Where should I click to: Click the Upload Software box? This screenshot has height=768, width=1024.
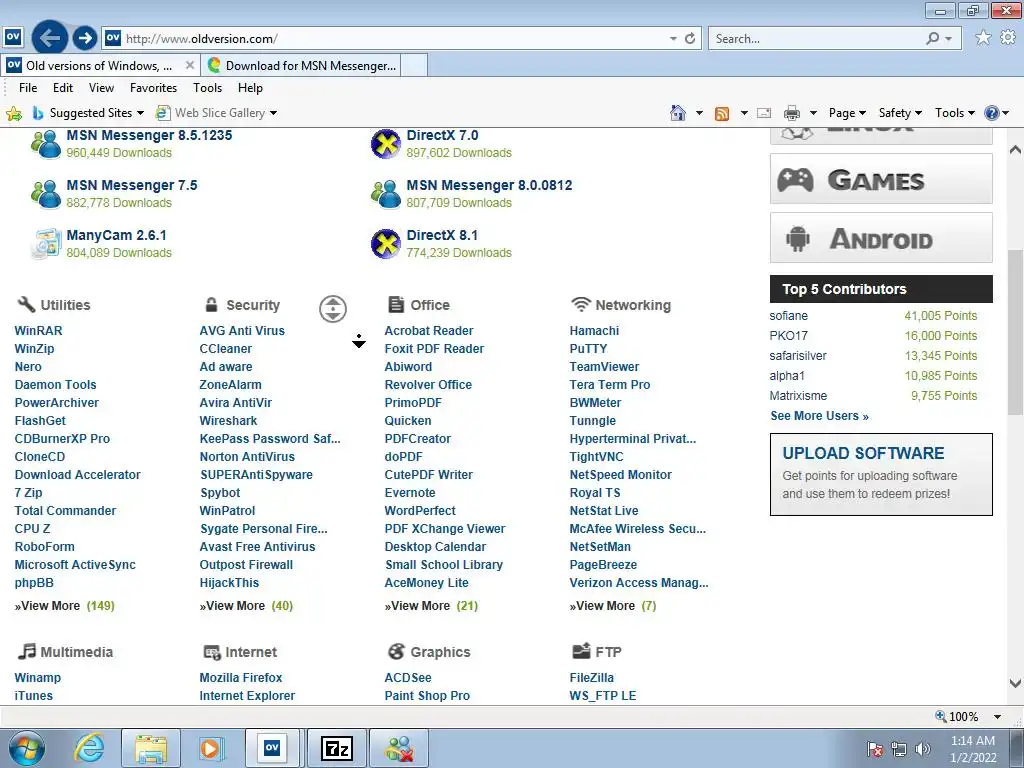(881, 475)
